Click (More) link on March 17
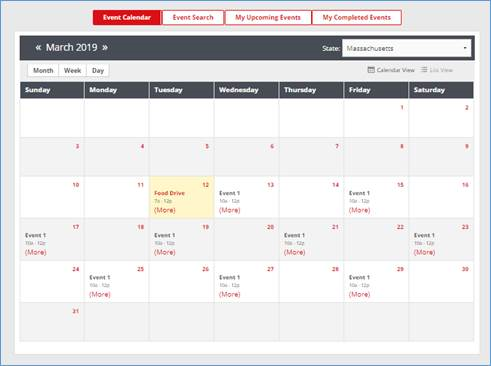Viewport: 491px width, 366px height. coord(36,252)
